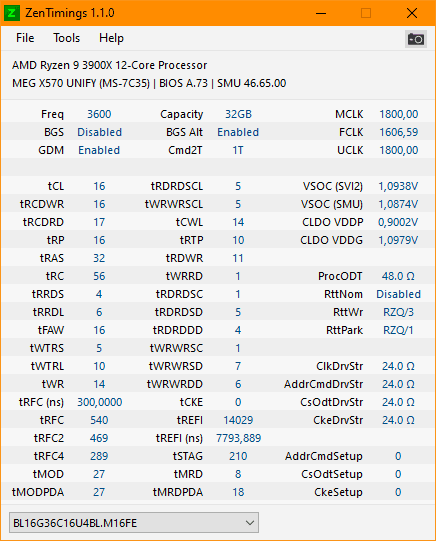Select the BL16G36C16U4BL.M16FE module combo box
The image size is (436, 541).
click(x=134, y=523)
